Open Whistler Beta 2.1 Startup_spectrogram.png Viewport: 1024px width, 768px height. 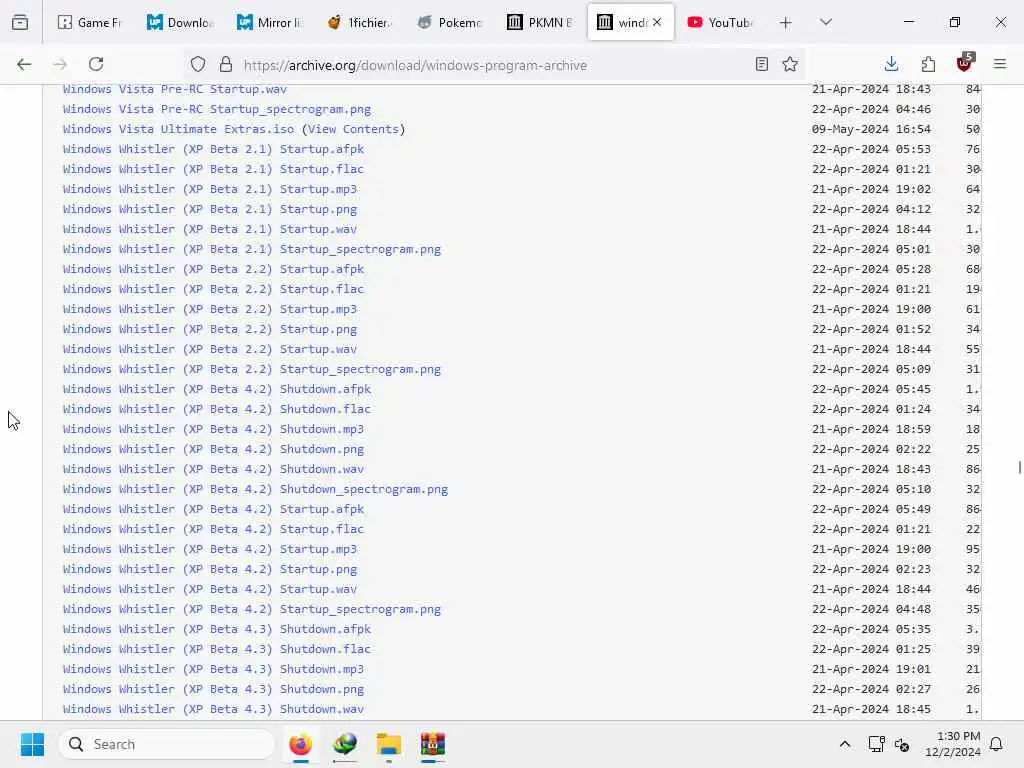point(251,249)
